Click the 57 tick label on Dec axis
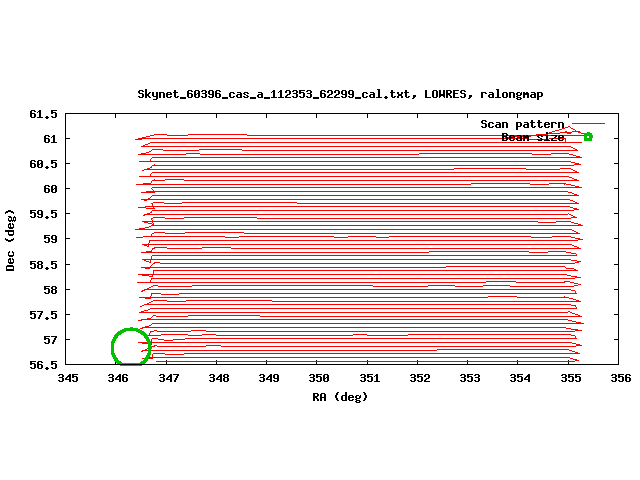The width and height of the screenshot is (640, 480). [x=50, y=340]
